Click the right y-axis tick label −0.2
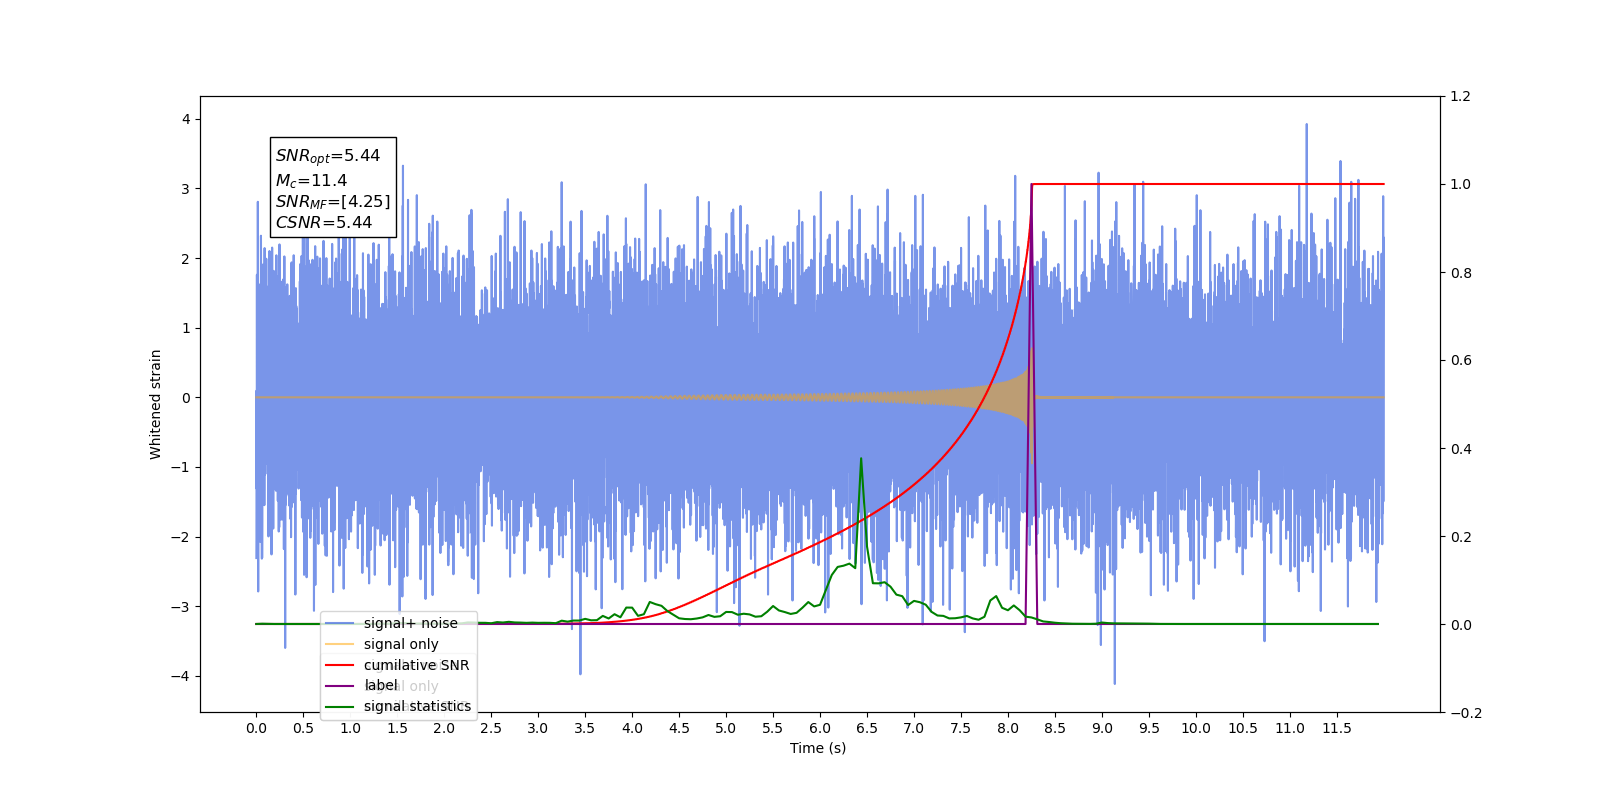The height and width of the screenshot is (800, 1600). pos(1466,713)
